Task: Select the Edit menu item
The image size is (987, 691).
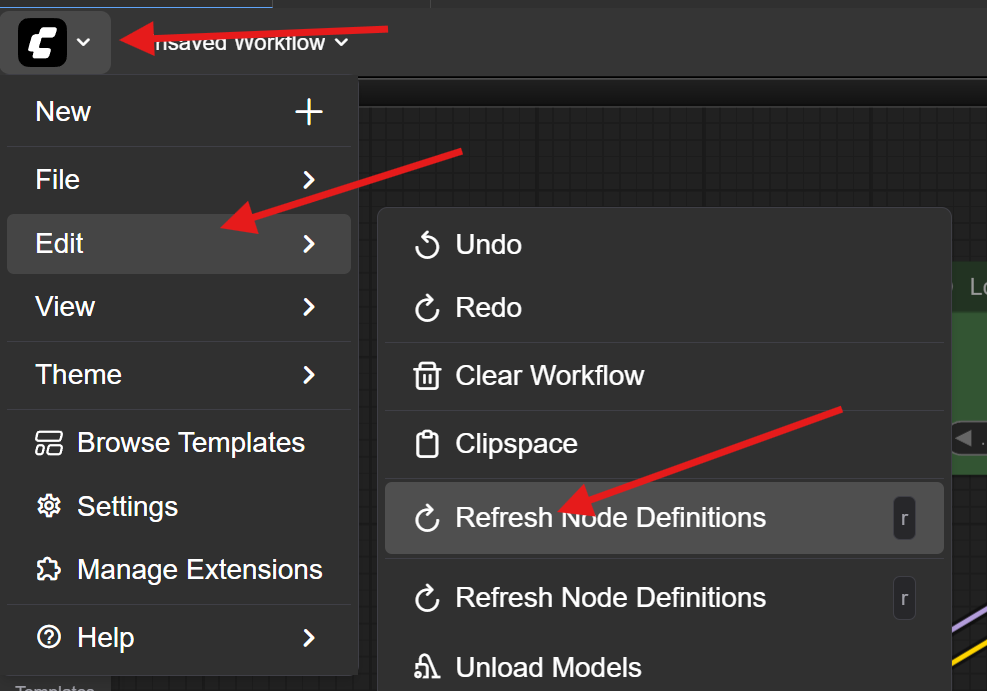Action: (60, 244)
